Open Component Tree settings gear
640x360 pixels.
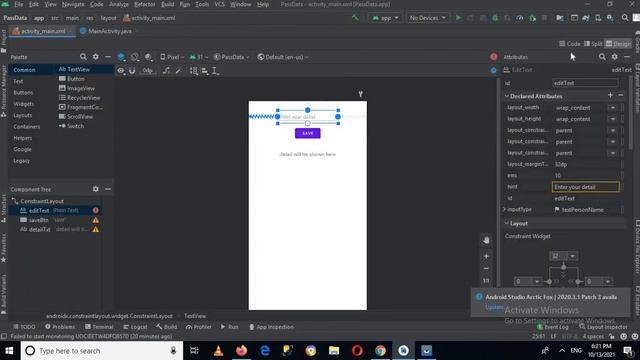96,189
